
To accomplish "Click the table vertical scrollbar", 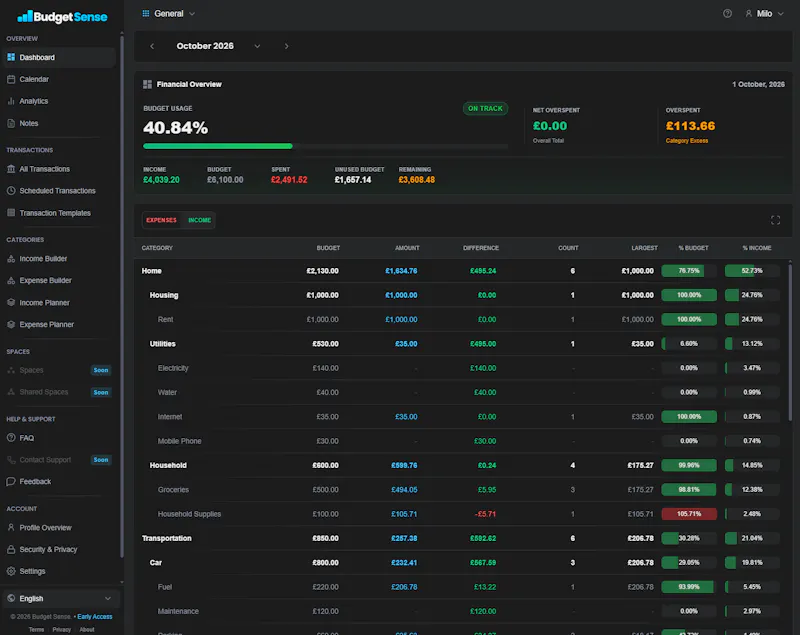I will click(x=790, y=342).
